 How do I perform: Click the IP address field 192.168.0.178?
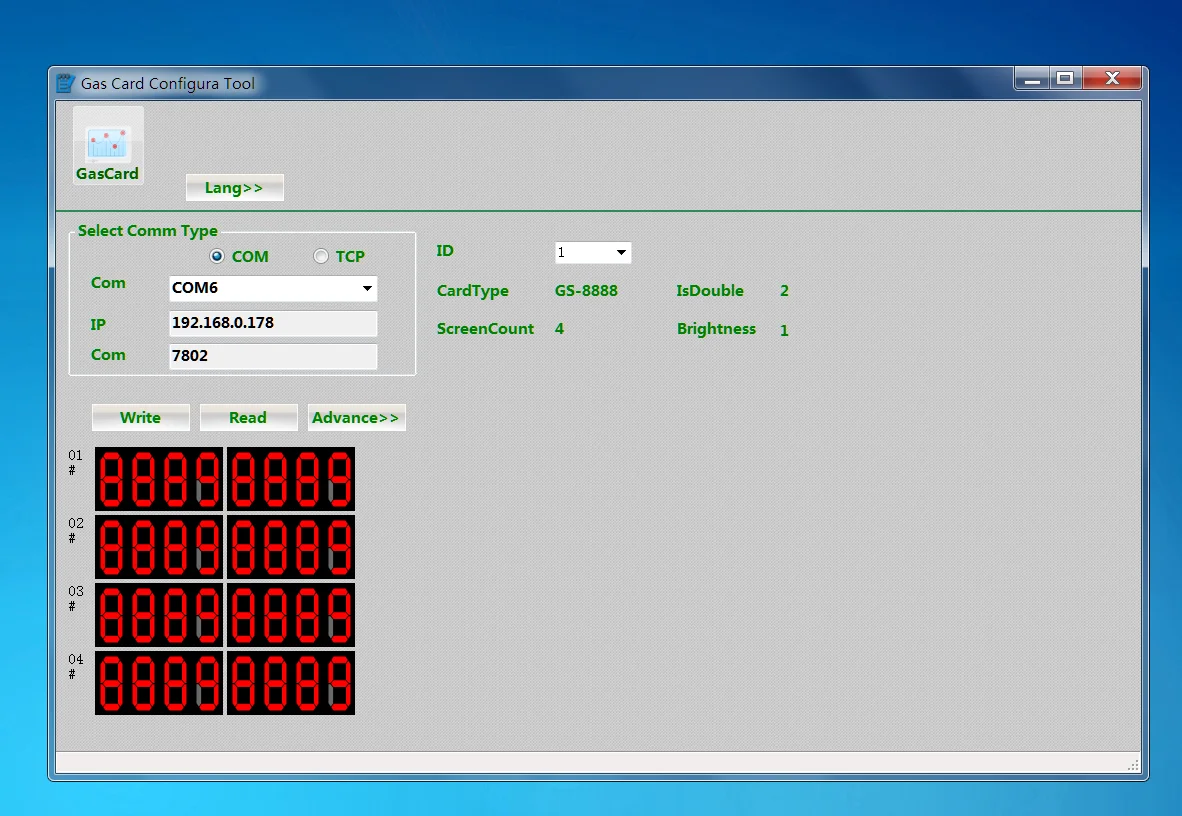click(273, 323)
